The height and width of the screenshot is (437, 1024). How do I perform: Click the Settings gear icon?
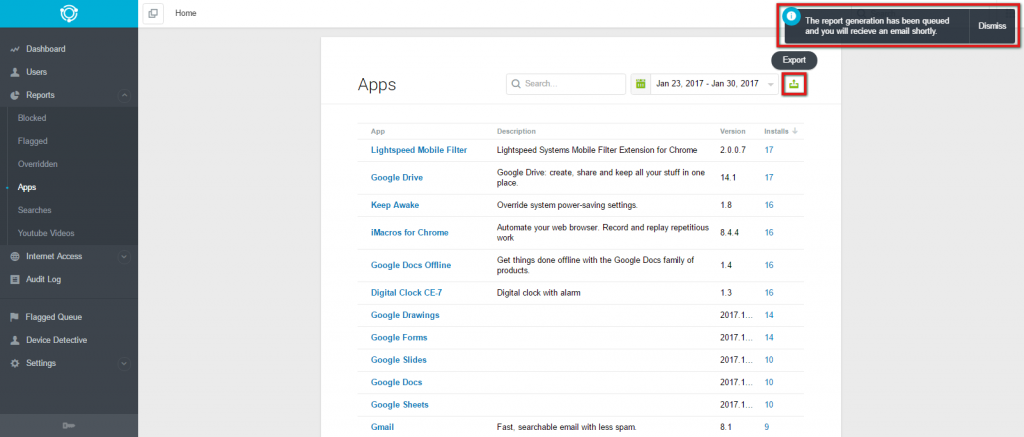point(15,363)
